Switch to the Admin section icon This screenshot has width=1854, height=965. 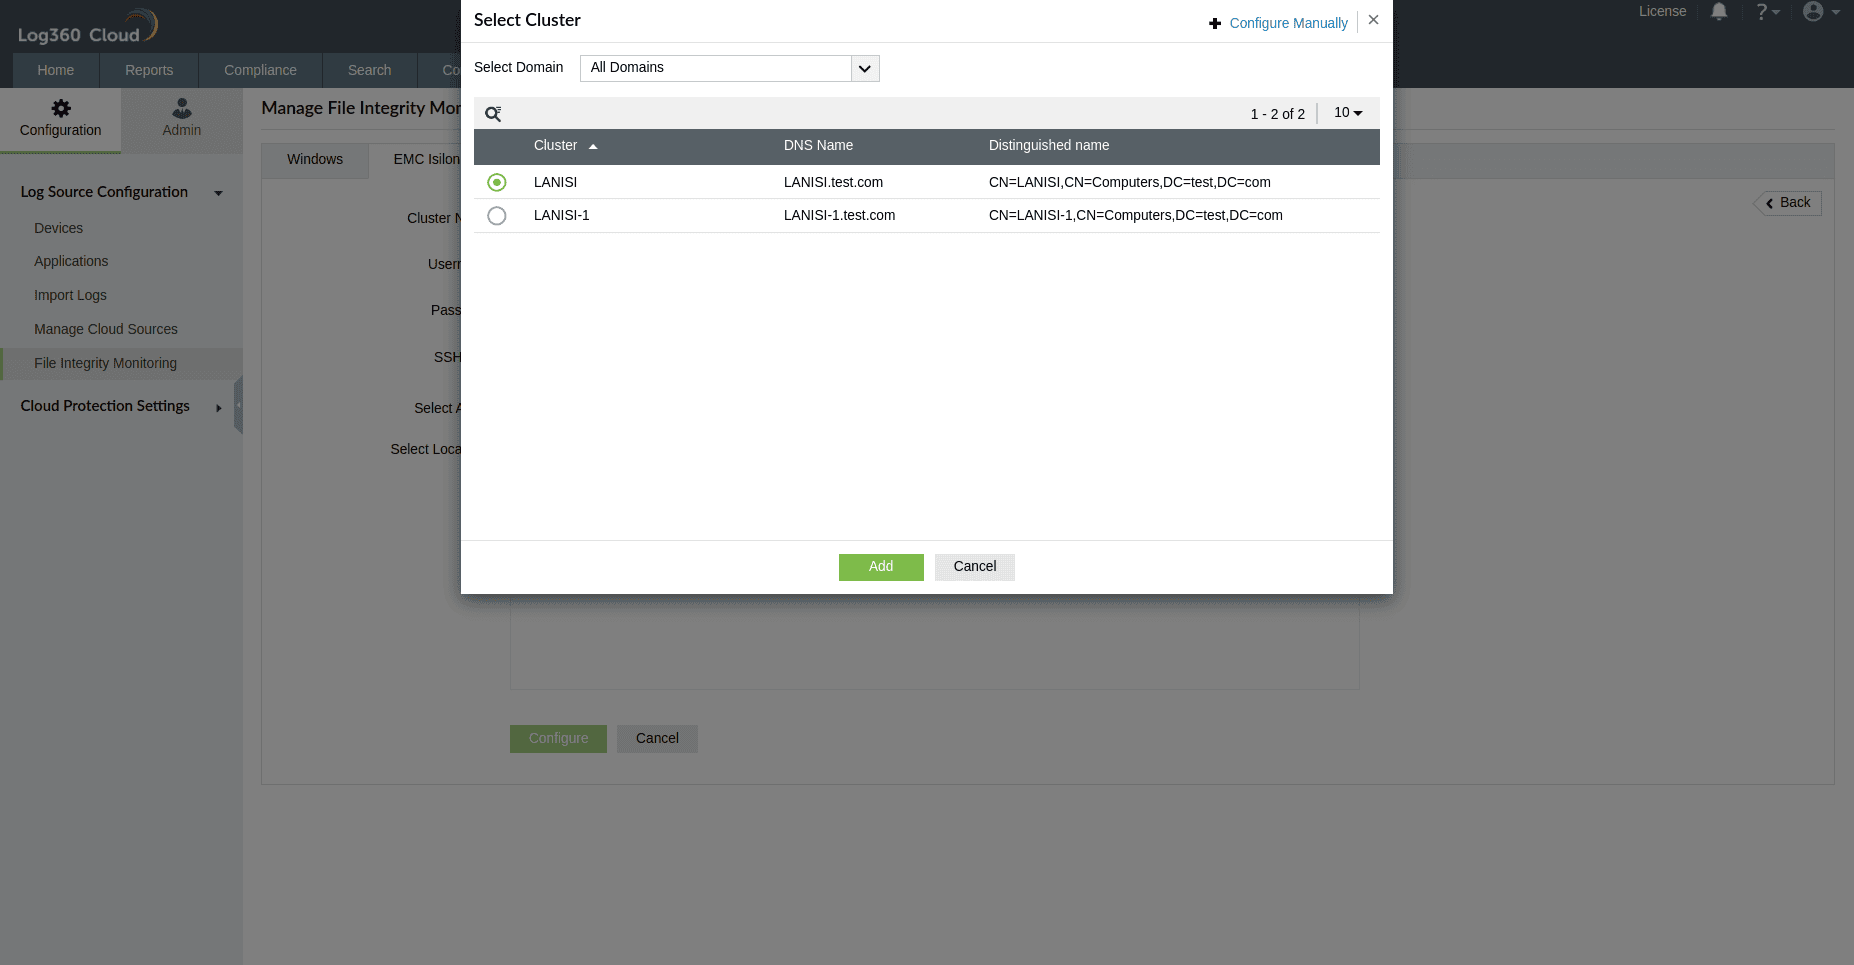click(x=181, y=108)
